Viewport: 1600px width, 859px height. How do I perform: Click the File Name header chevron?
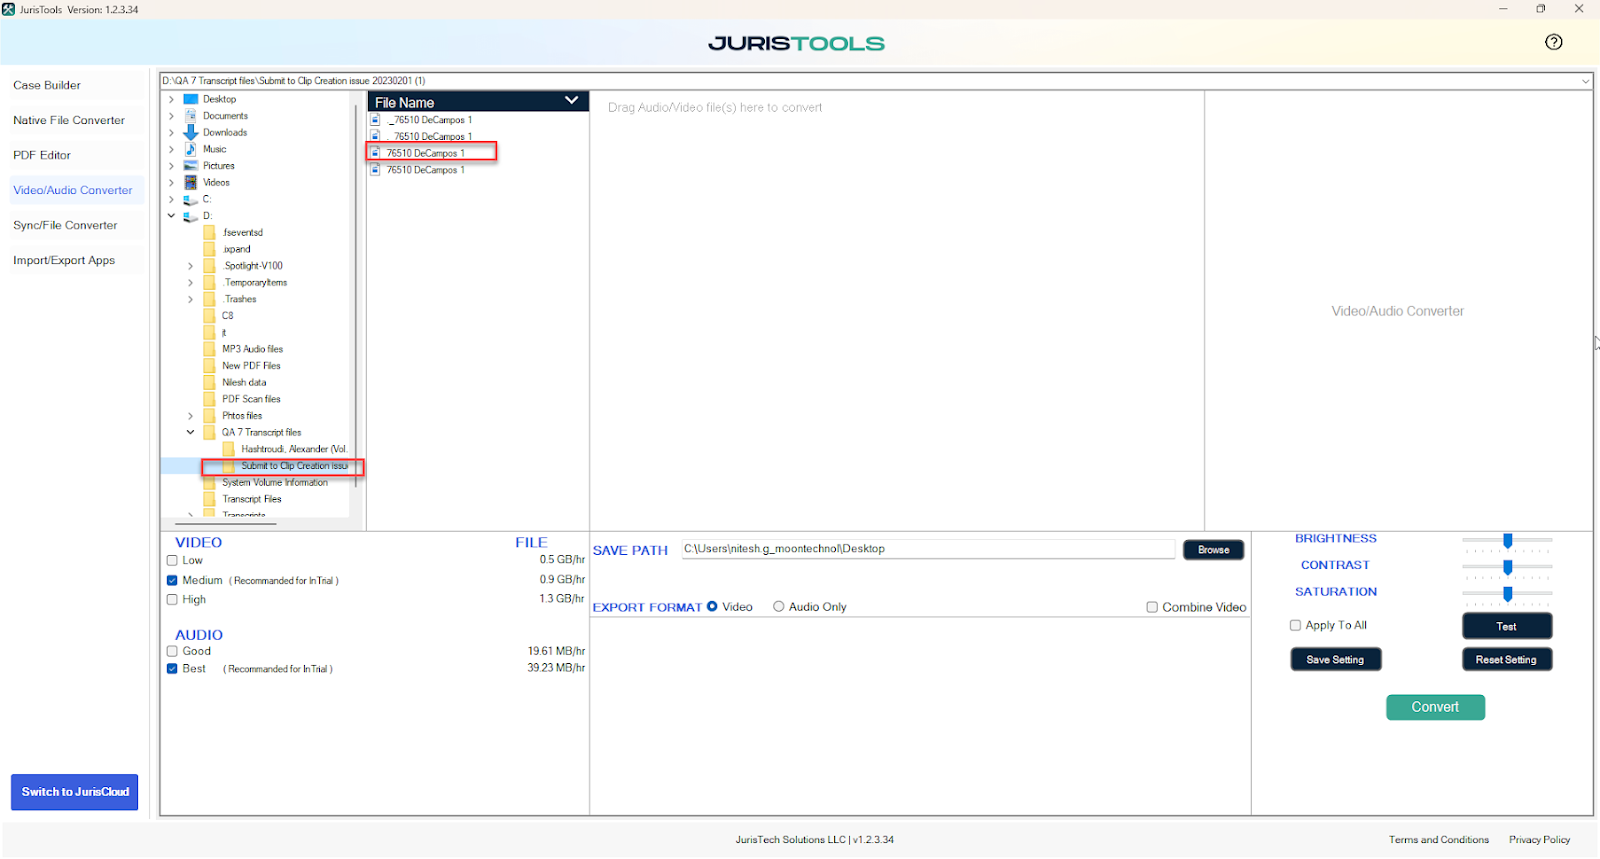coord(572,100)
